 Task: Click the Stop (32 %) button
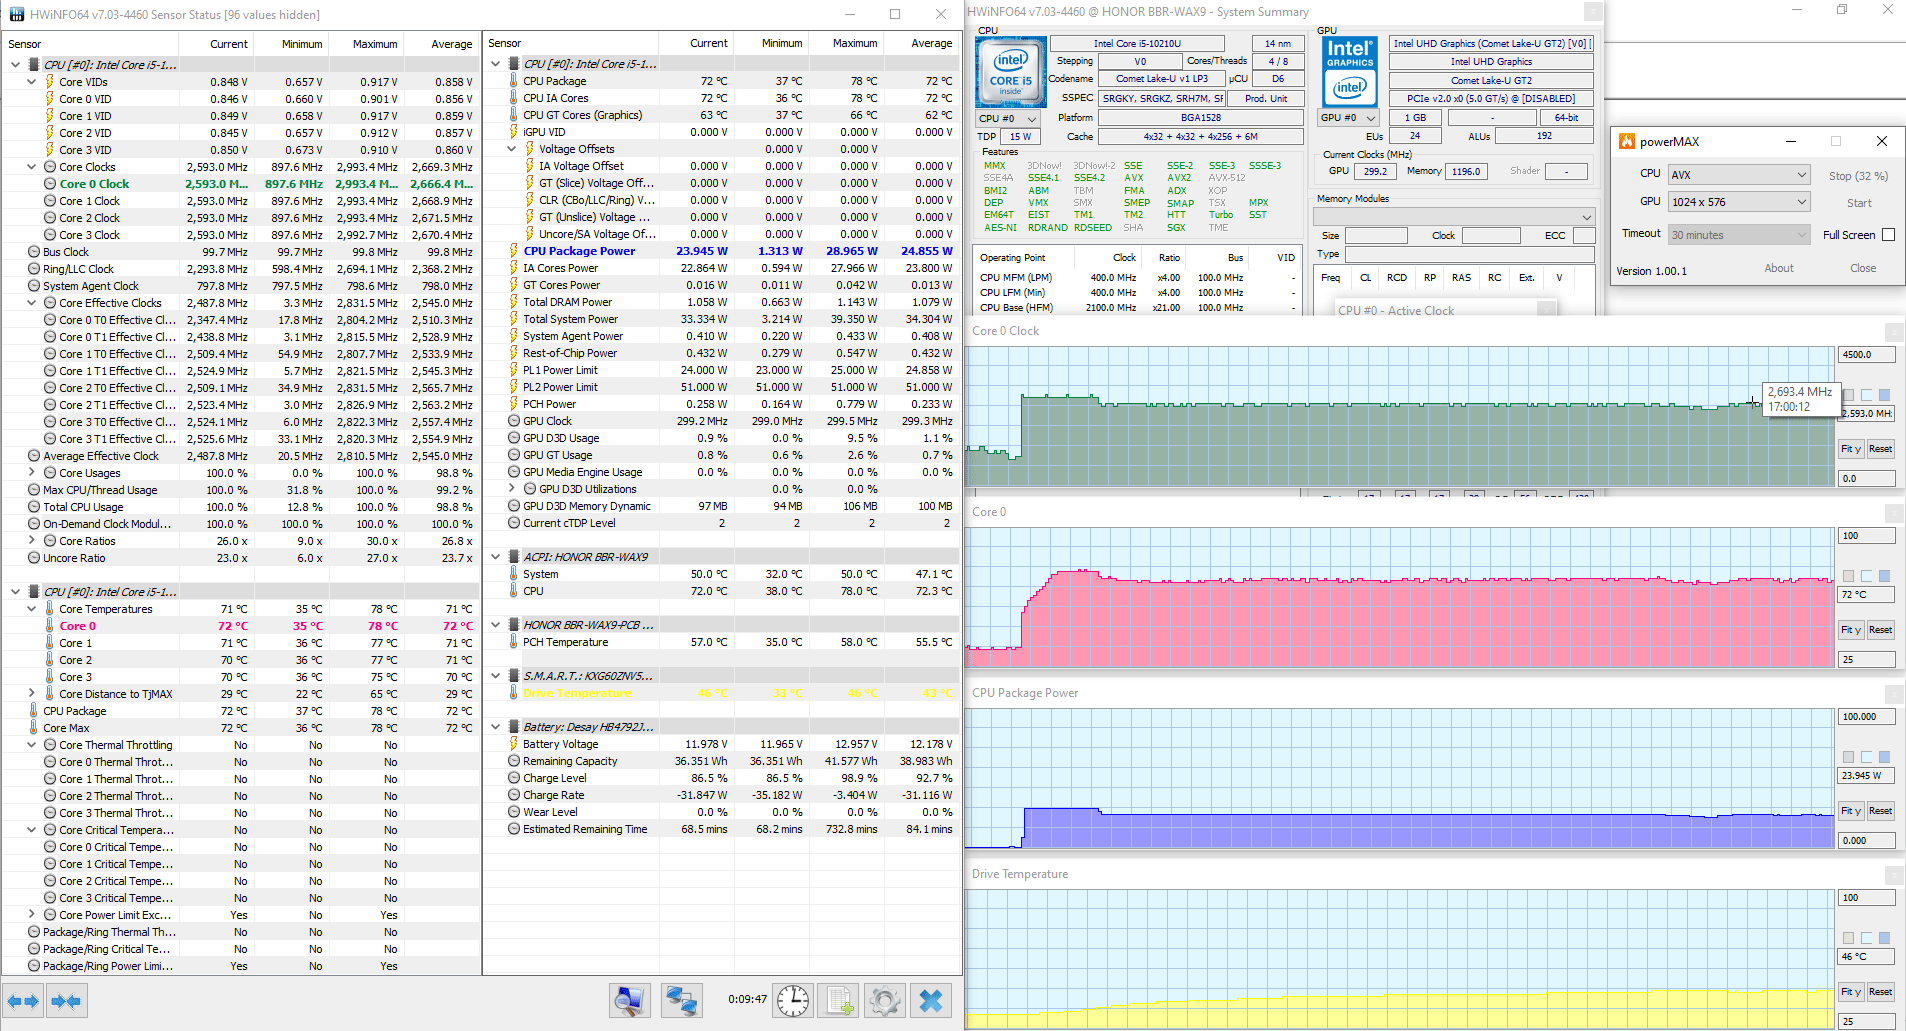pos(1857,176)
